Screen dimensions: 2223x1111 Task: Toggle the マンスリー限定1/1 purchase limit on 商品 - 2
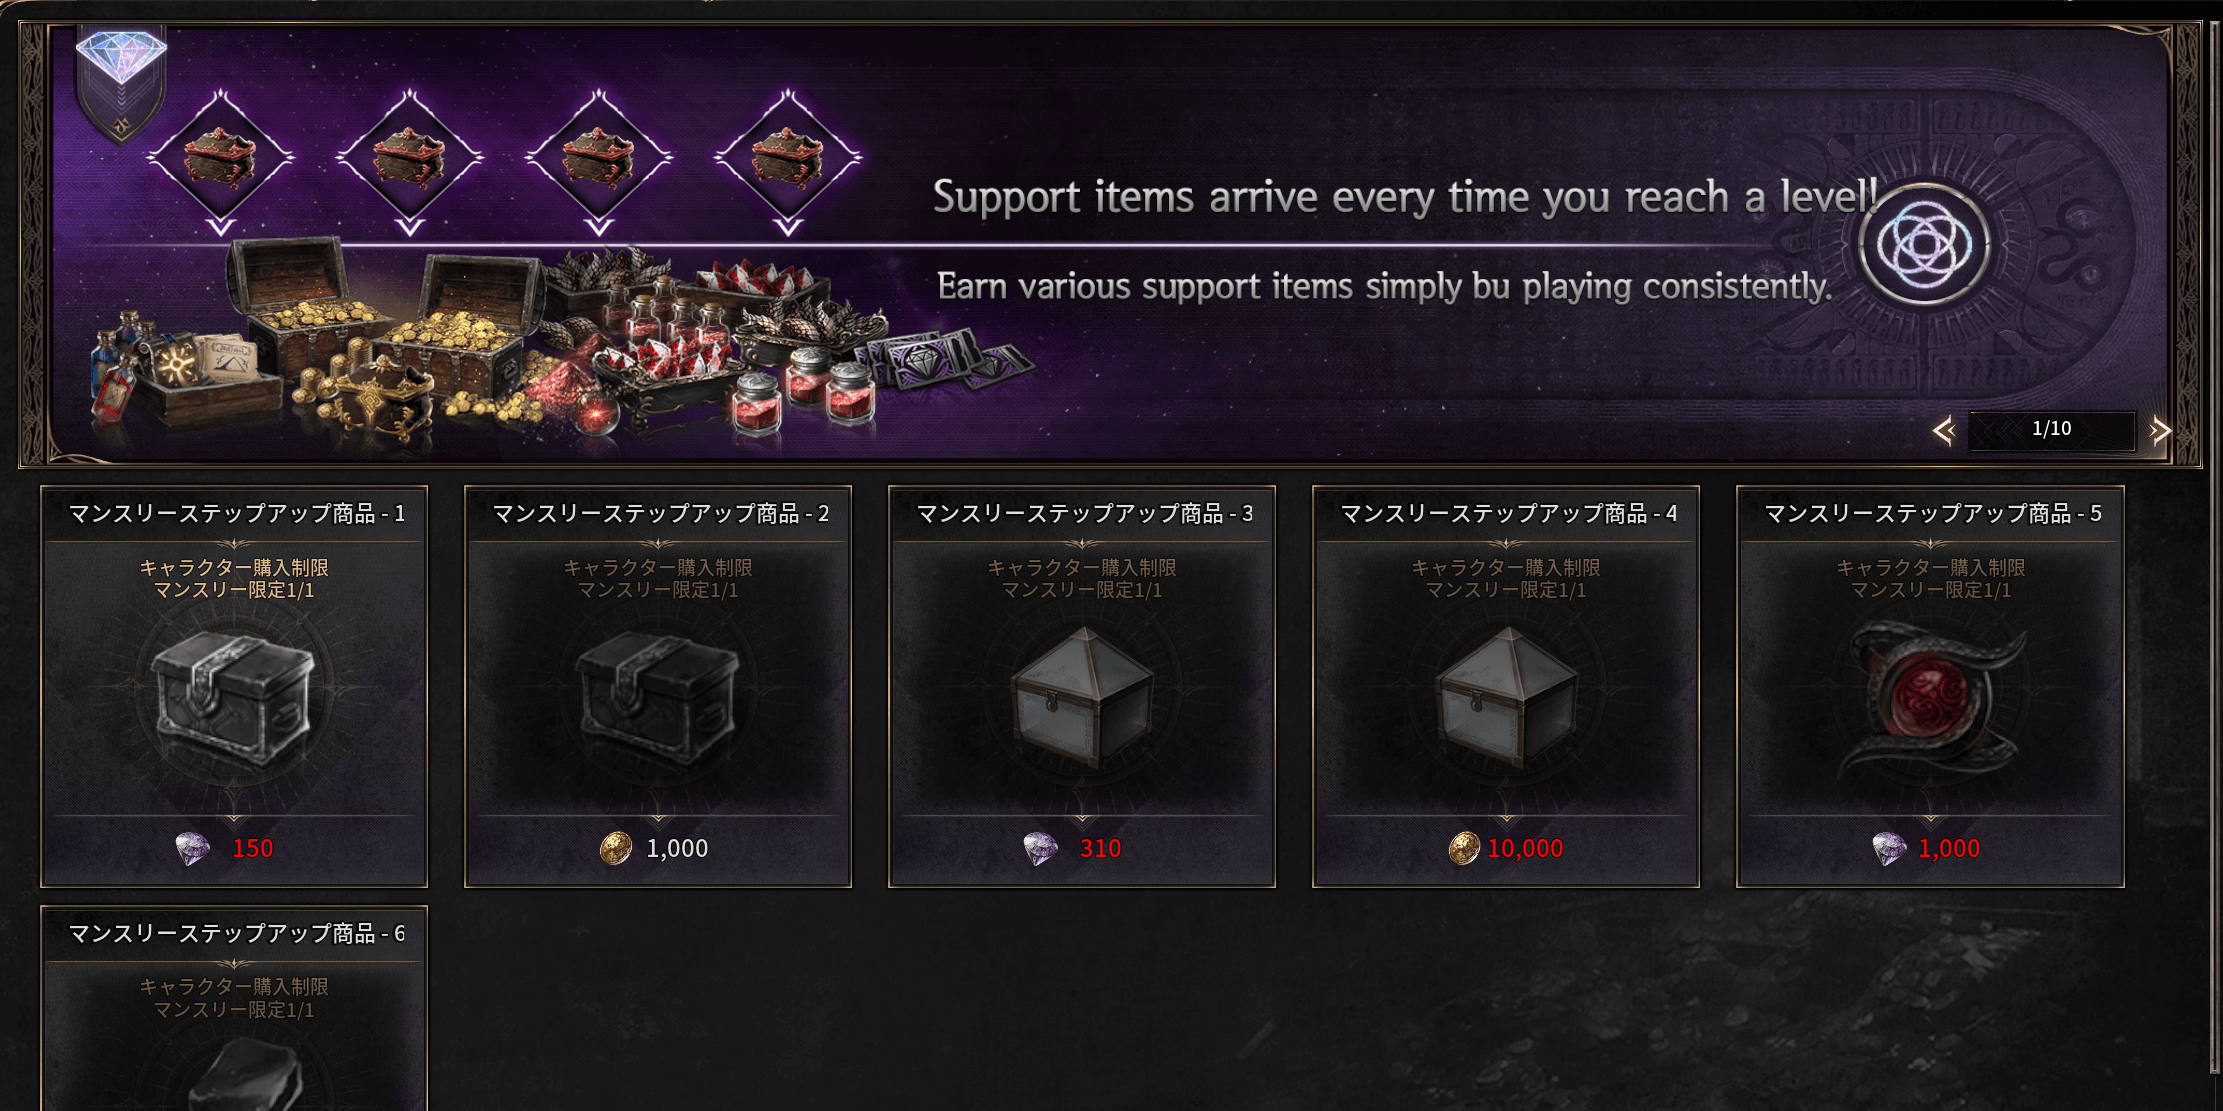point(658,592)
